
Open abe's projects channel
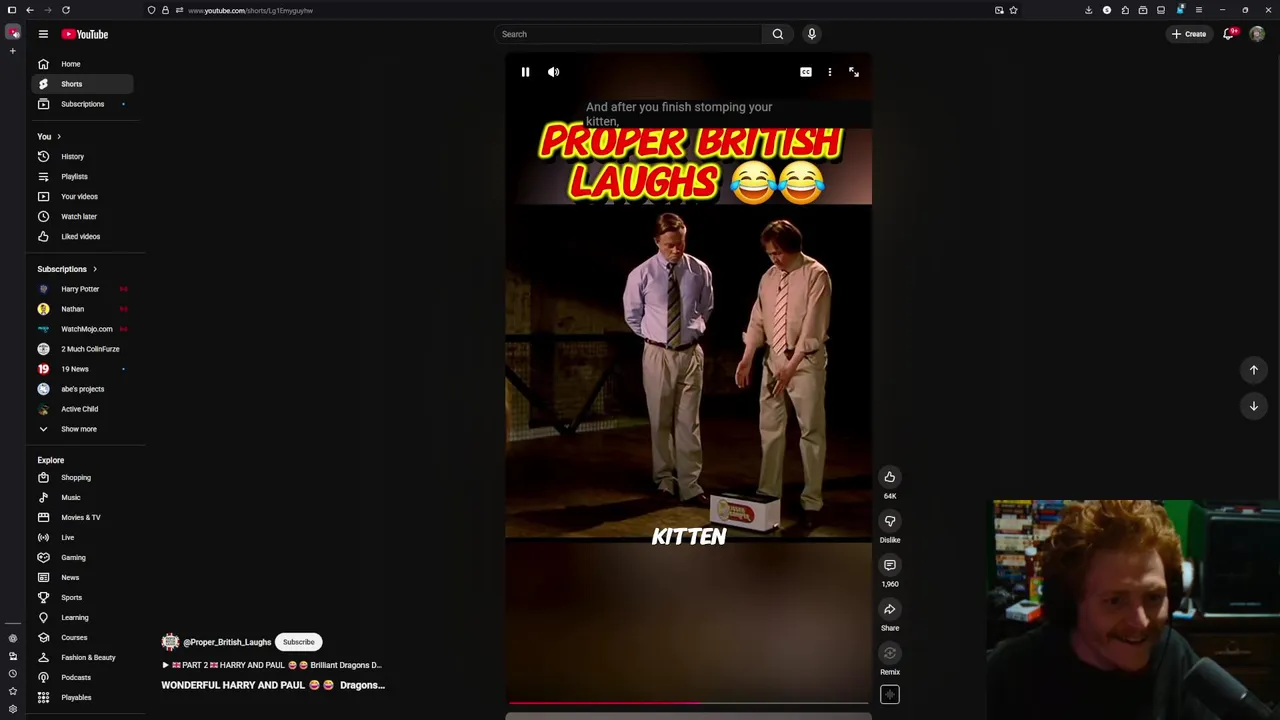(83, 389)
